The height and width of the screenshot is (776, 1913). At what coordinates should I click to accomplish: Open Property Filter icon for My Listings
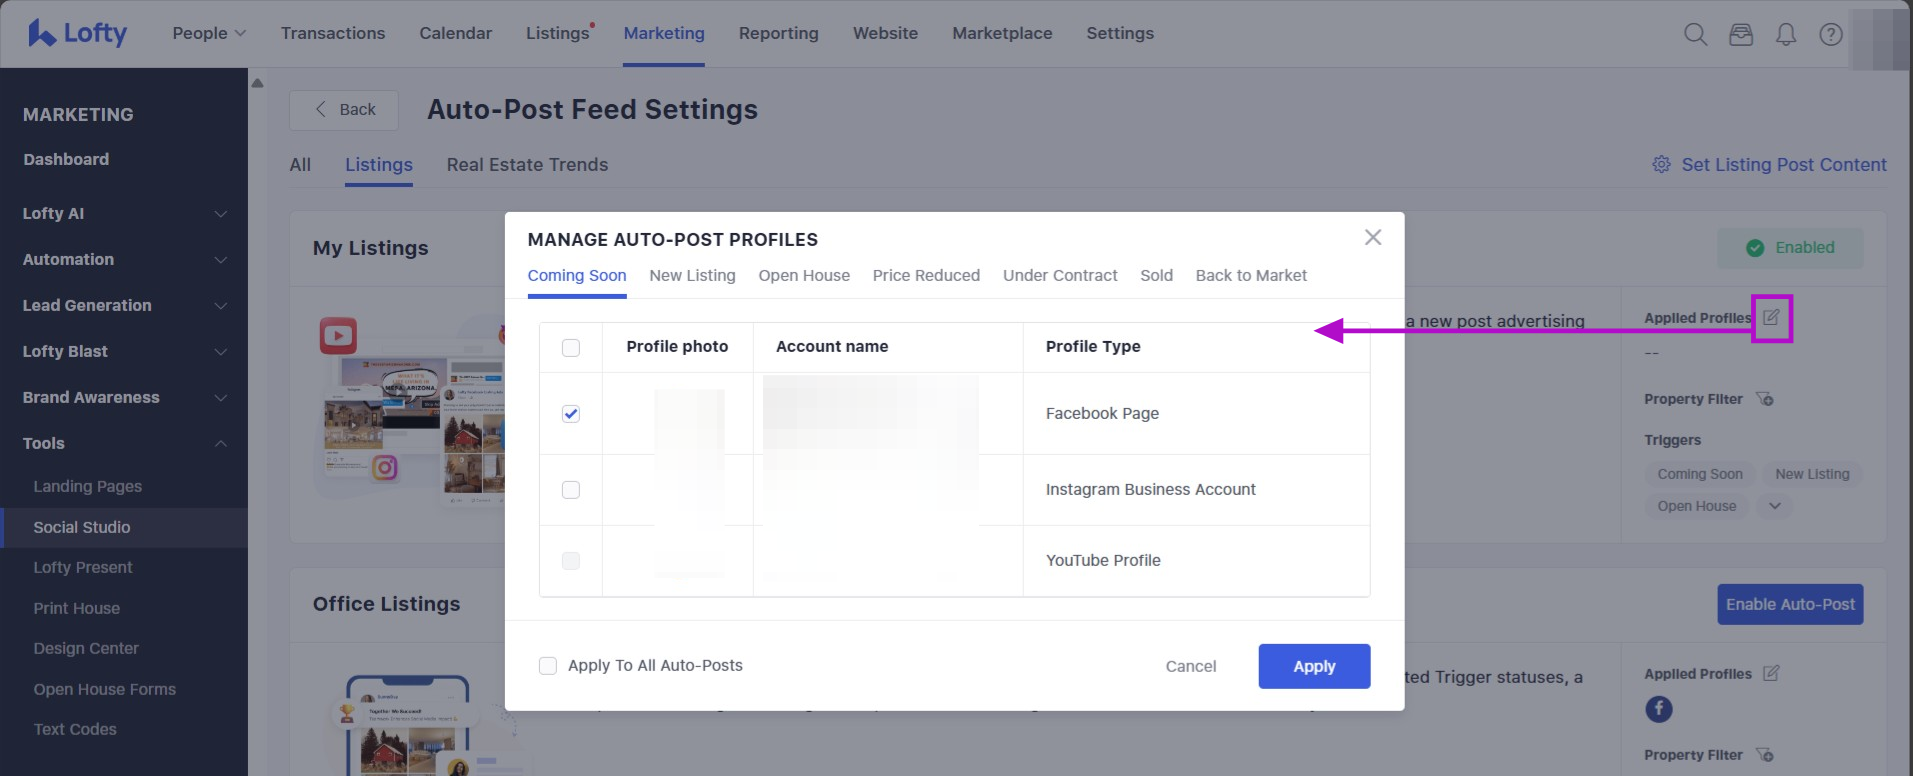click(1765, 399)
